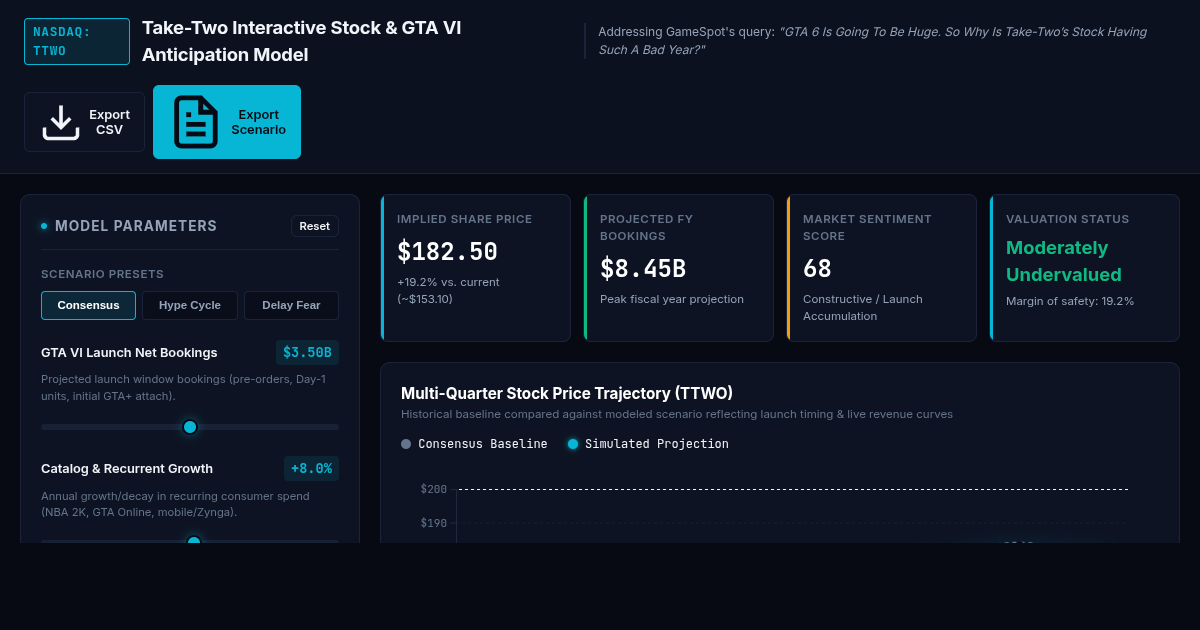Click the $190 axis label on chart
Screen dimensions: 1200x630
[x=434, y=523]
